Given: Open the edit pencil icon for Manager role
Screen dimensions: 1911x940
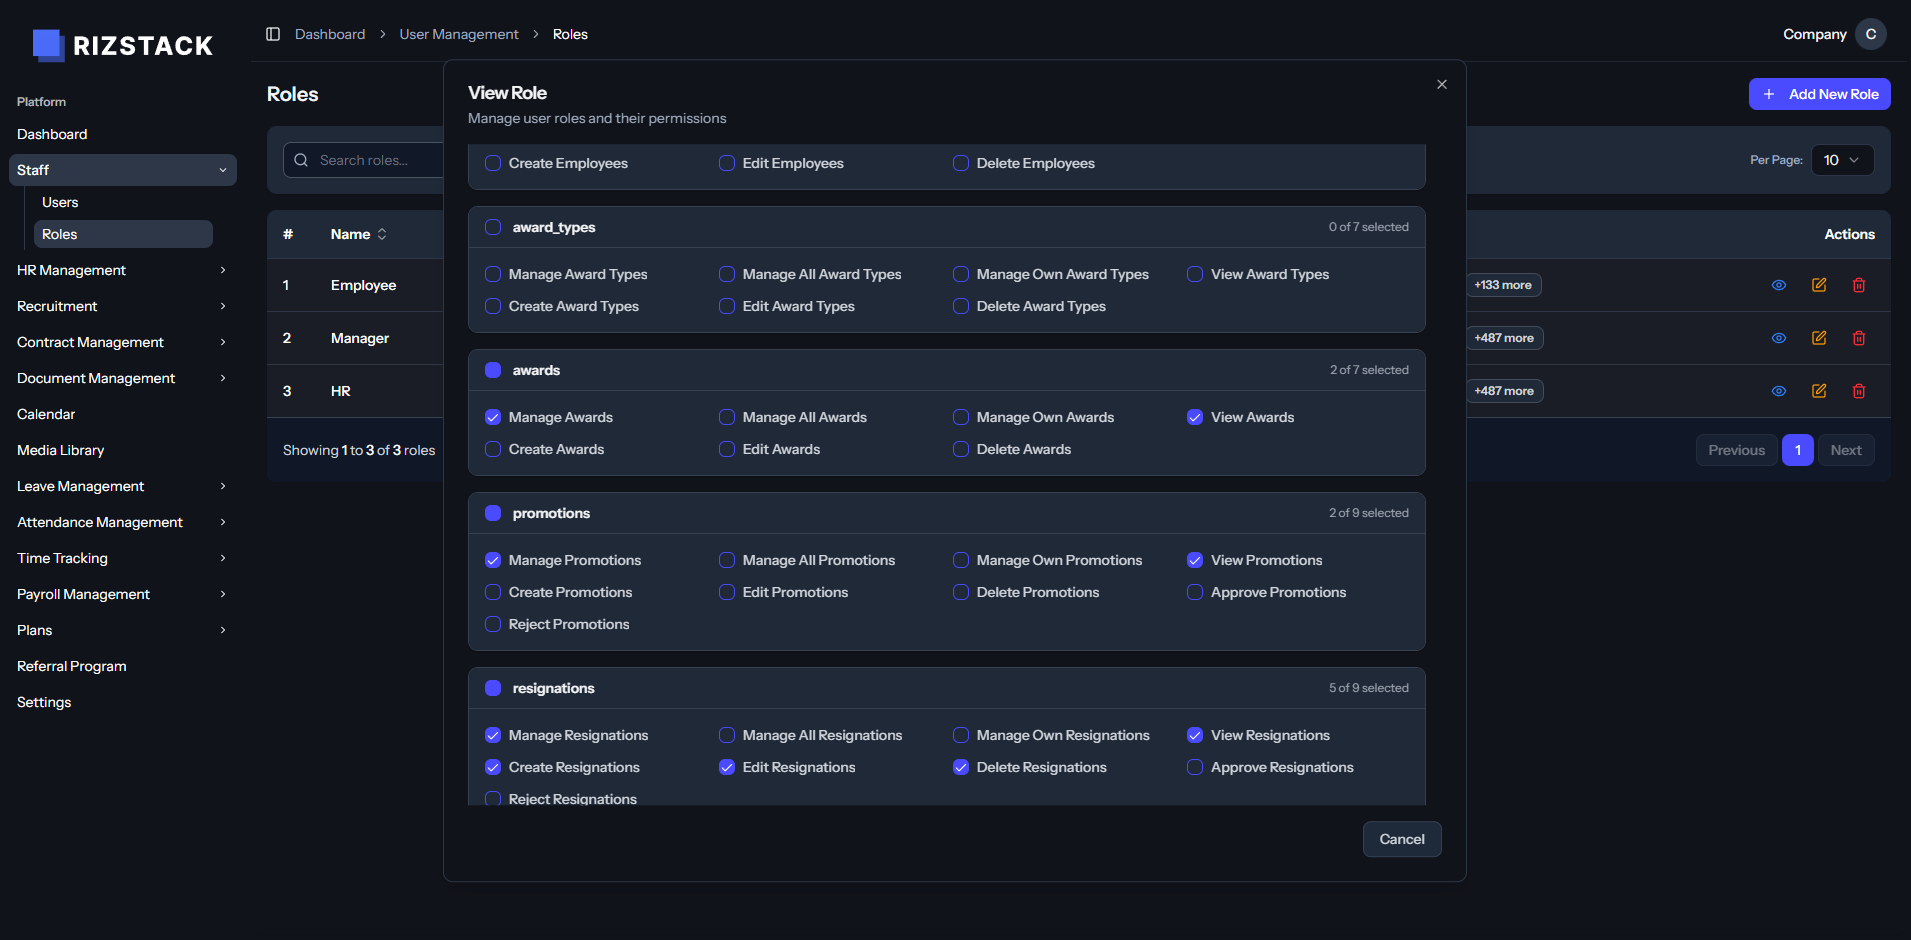Looking at the screenshot, I should click(x=1819, y=338).
